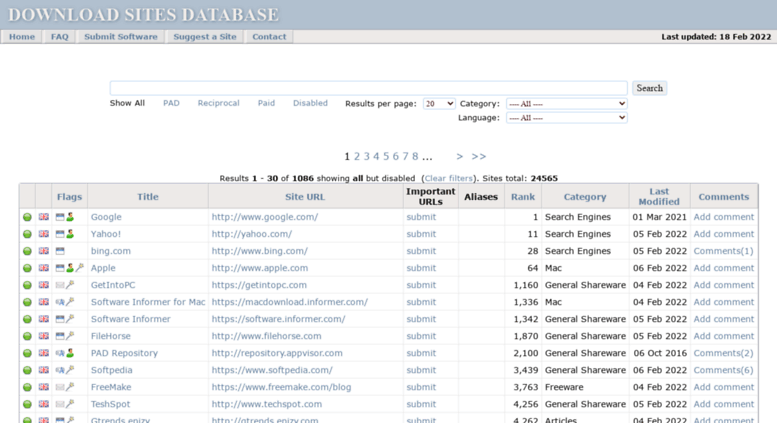Click the wand icon in TeshSpot row
The width and height of the screenshot is (777, 423).
pyautogui.click(x=70, y=404)
